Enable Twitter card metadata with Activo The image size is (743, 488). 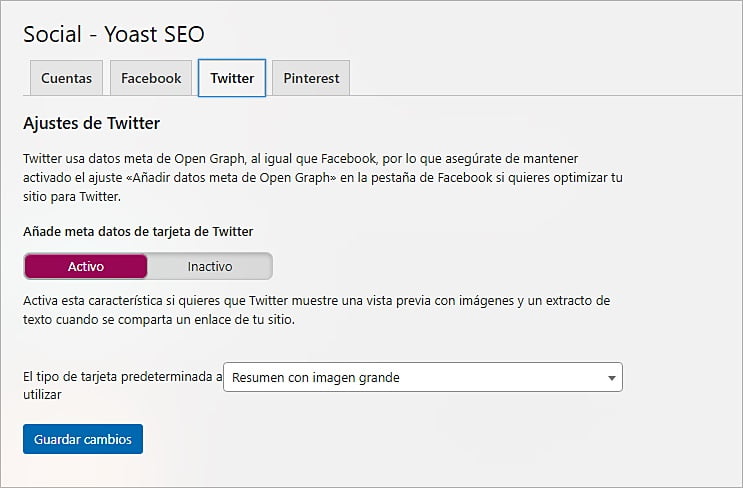(x=86, y=266)
